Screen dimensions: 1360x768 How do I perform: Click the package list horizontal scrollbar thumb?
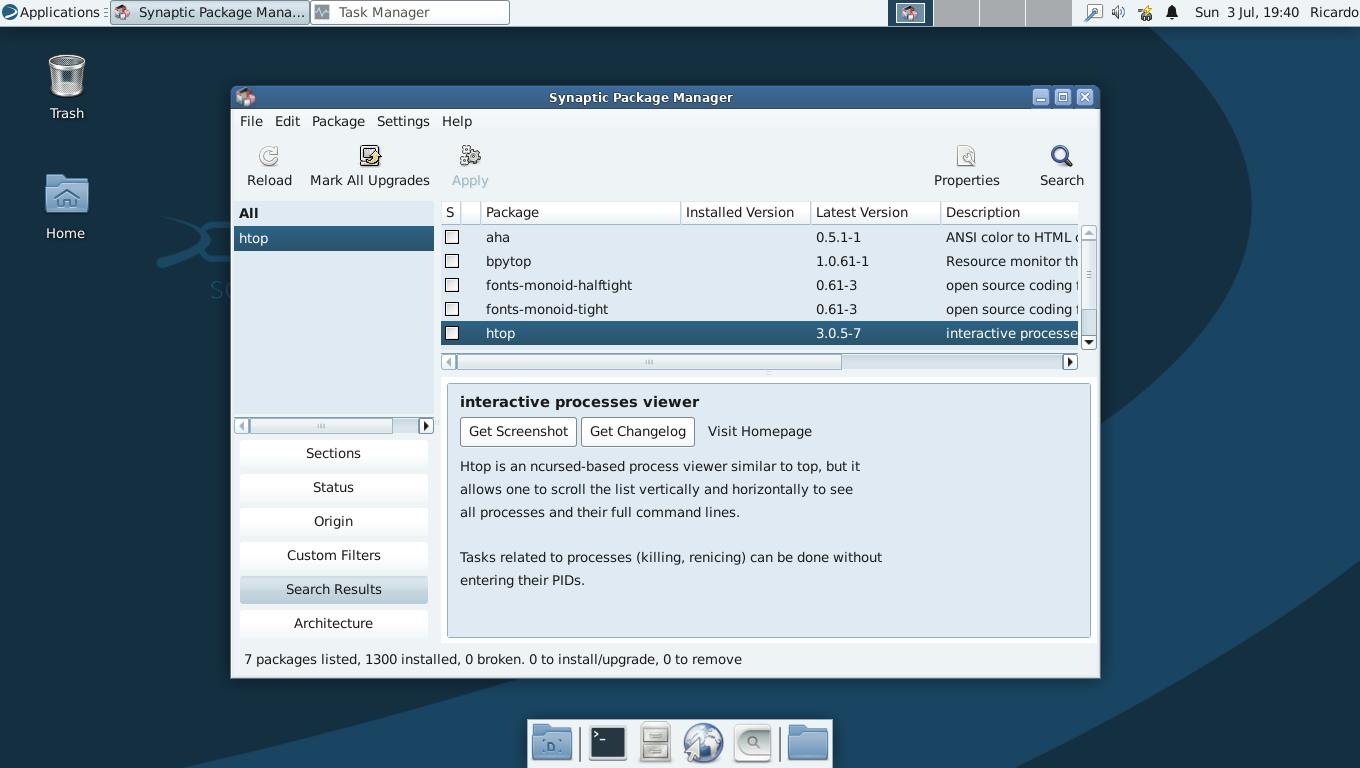pyautogui.click(x=649, y=362)
